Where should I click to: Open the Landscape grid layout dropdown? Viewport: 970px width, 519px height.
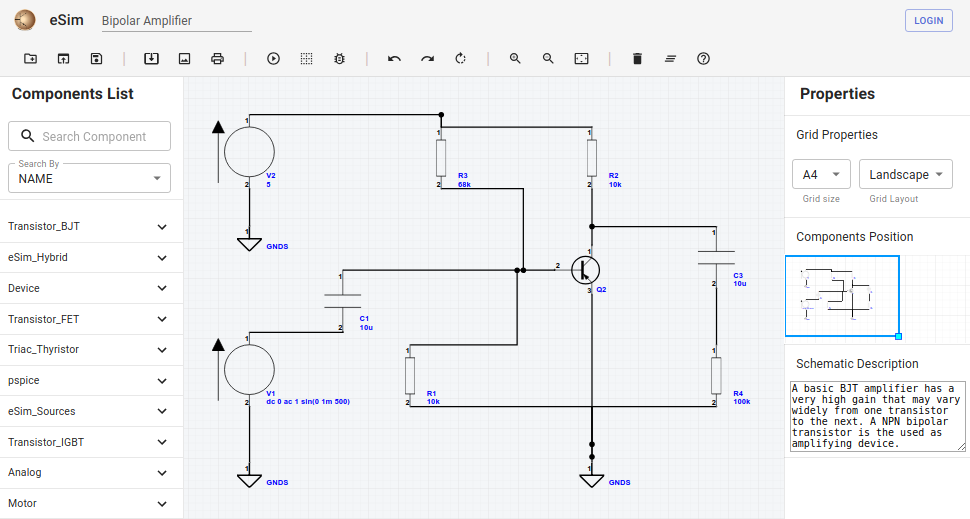tap(906, 174)
